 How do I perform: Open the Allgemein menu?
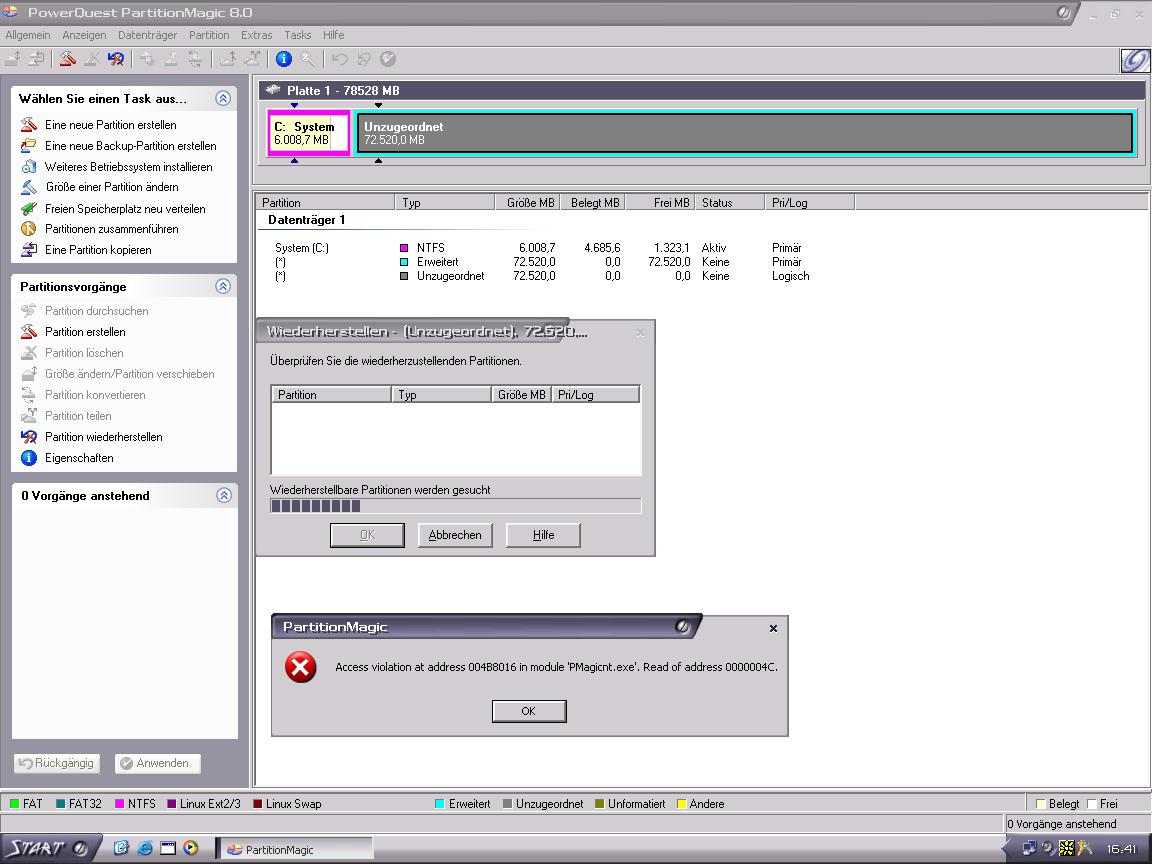[x=28, y=35]
